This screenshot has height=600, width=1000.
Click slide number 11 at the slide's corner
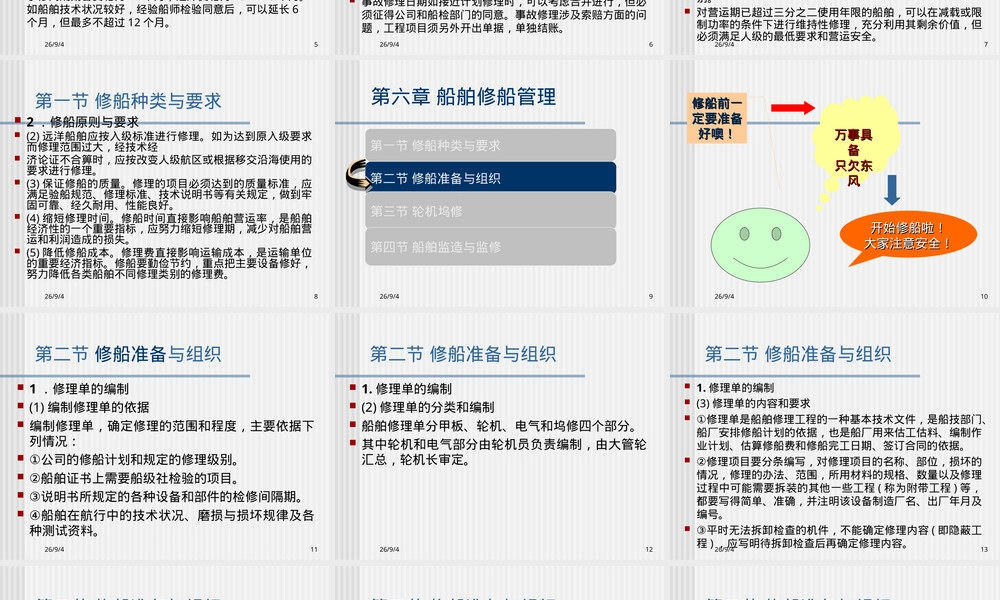(x=314, y=550)
